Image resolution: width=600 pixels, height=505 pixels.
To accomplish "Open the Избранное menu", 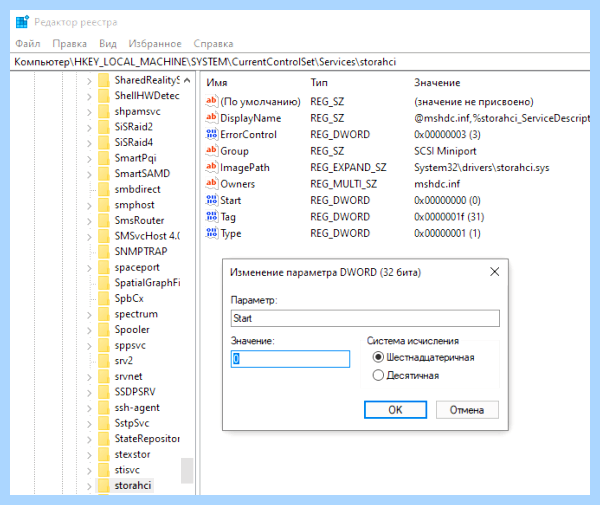I will point(155,44).
